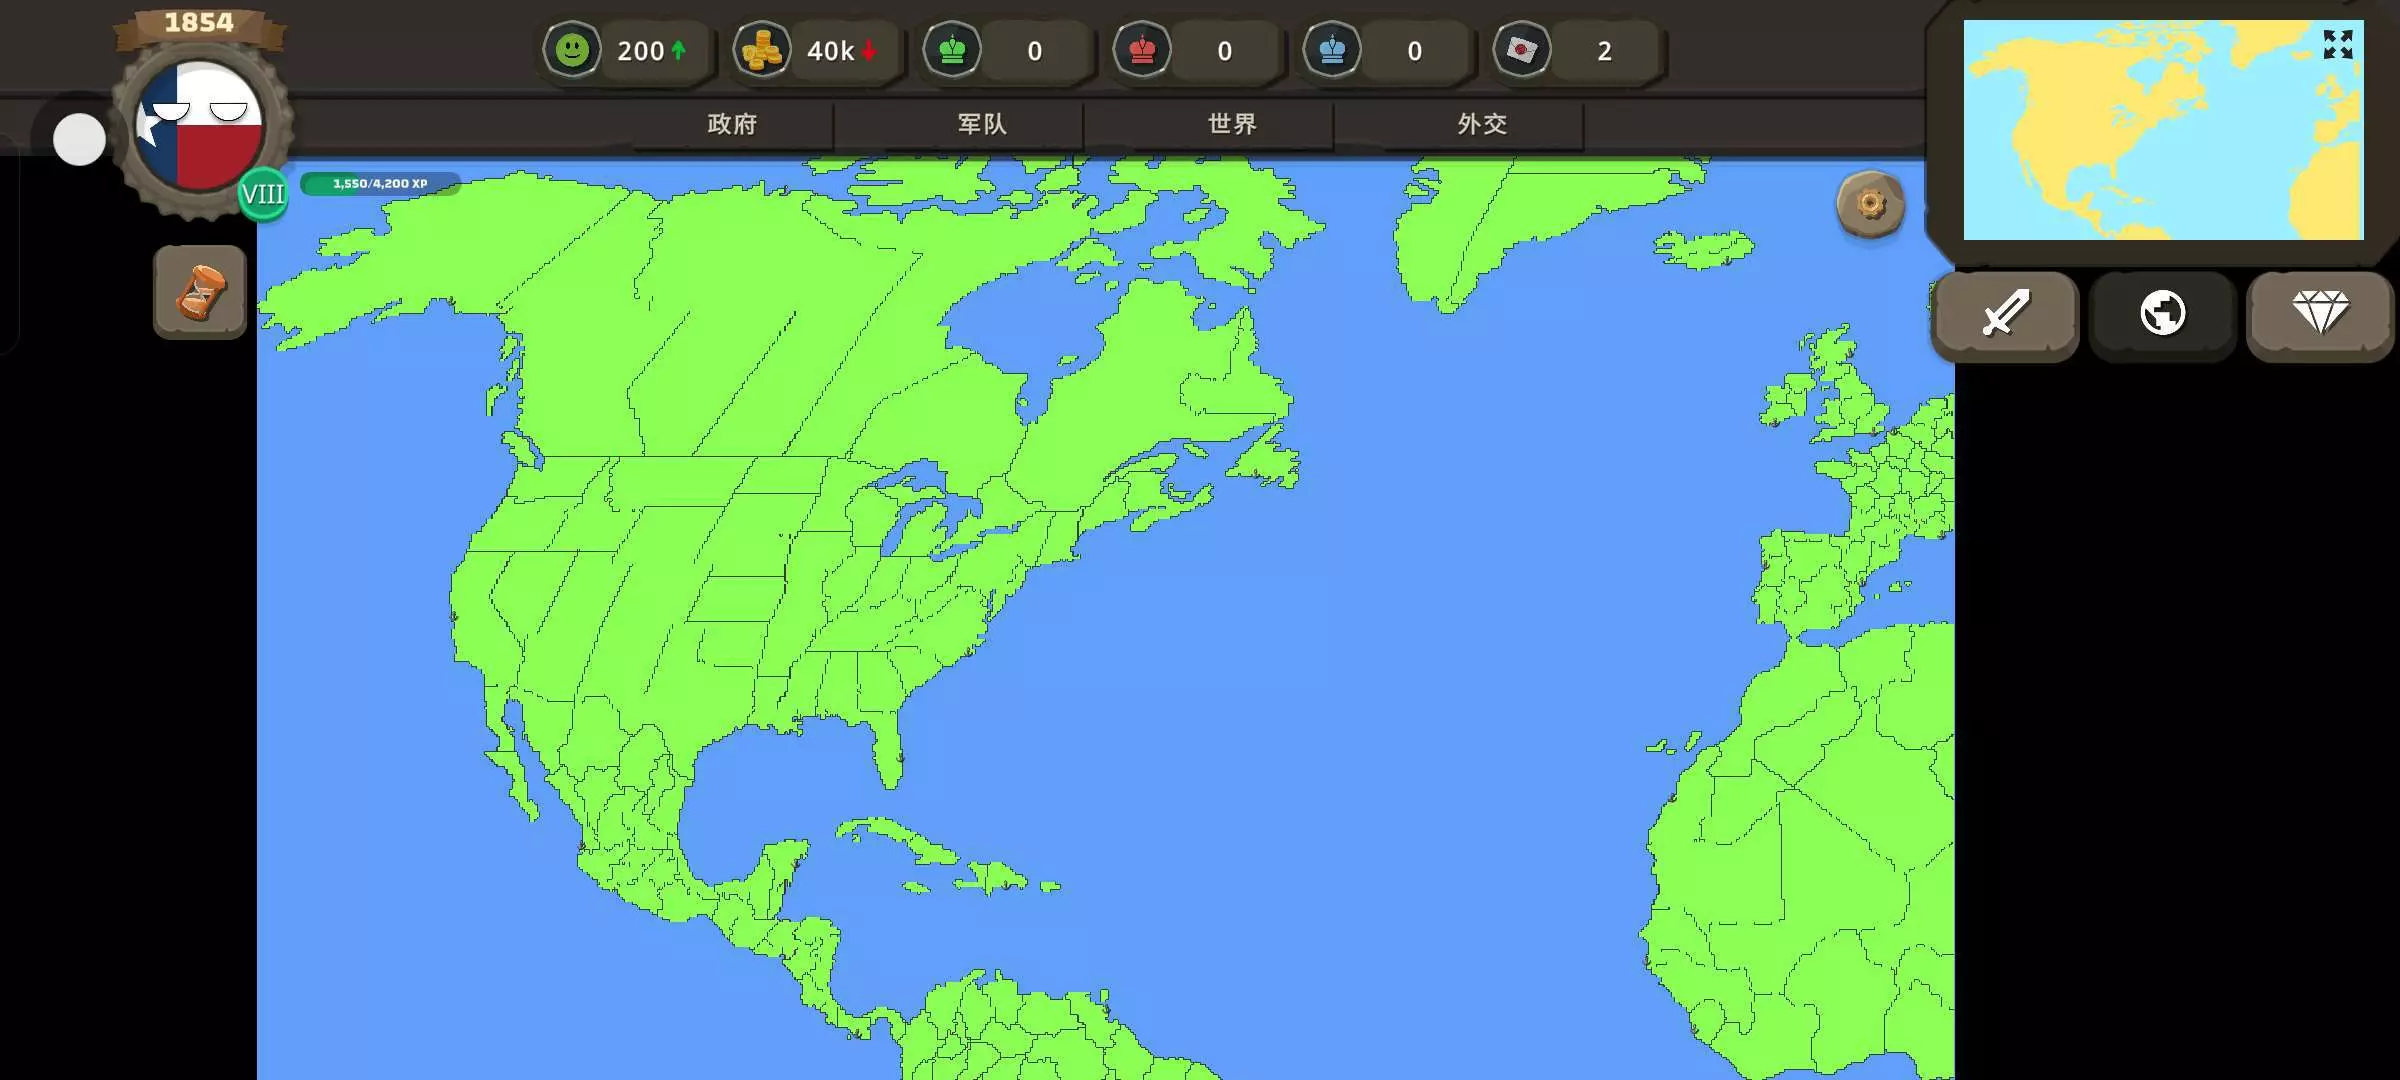Click the green crown counter icon

tap(952, 50)
